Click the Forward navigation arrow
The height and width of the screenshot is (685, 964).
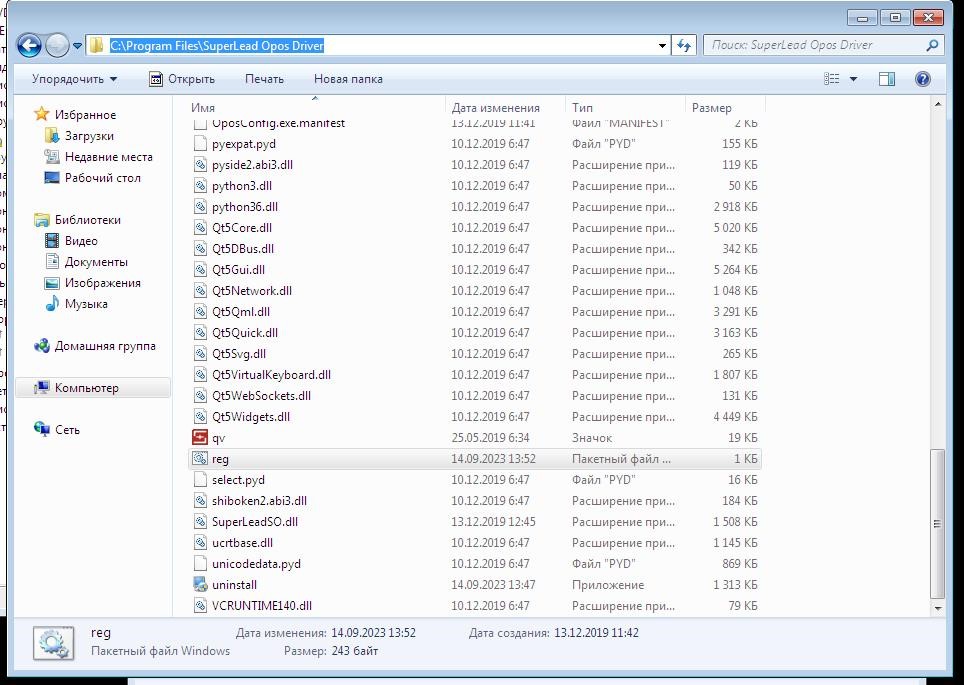click(x=57, y=46)
